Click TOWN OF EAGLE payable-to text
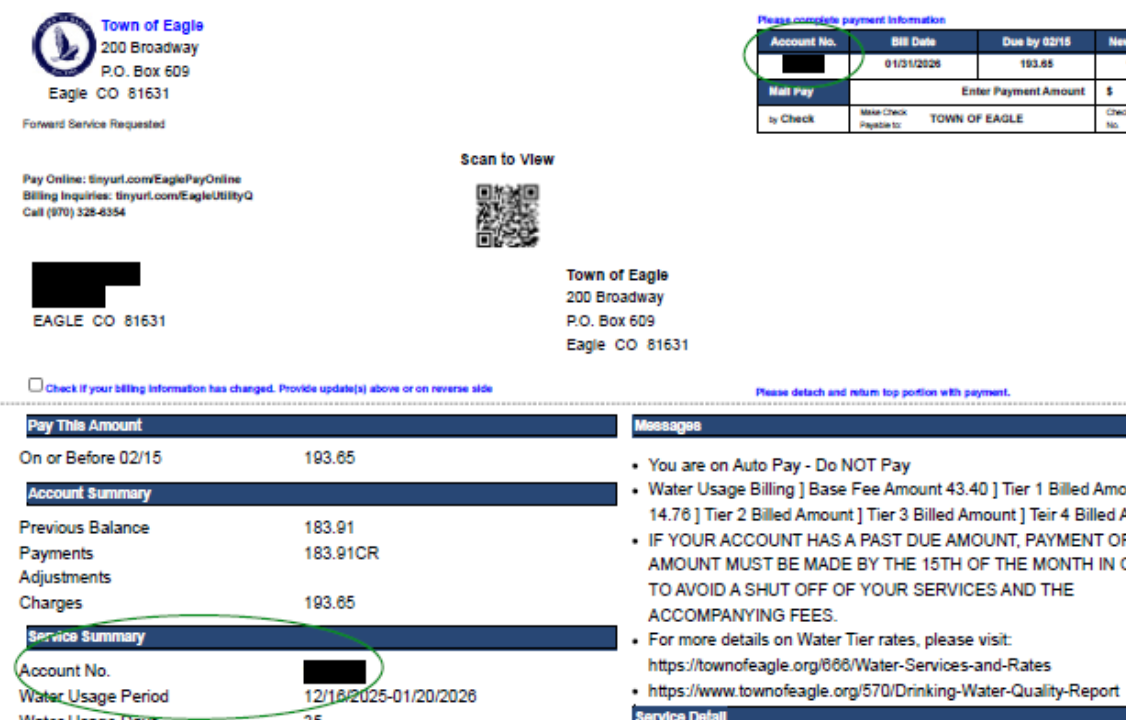 click(977, 118)
